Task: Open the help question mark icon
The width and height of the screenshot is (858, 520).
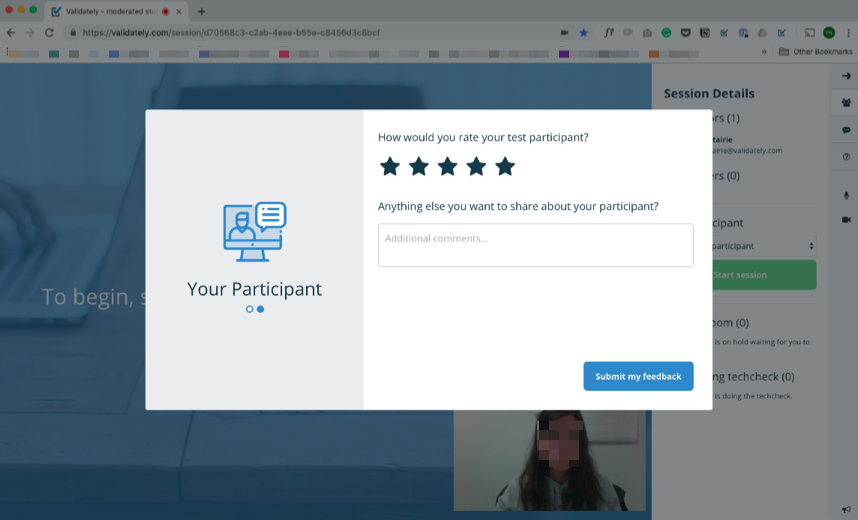Action: coord(846,157)
